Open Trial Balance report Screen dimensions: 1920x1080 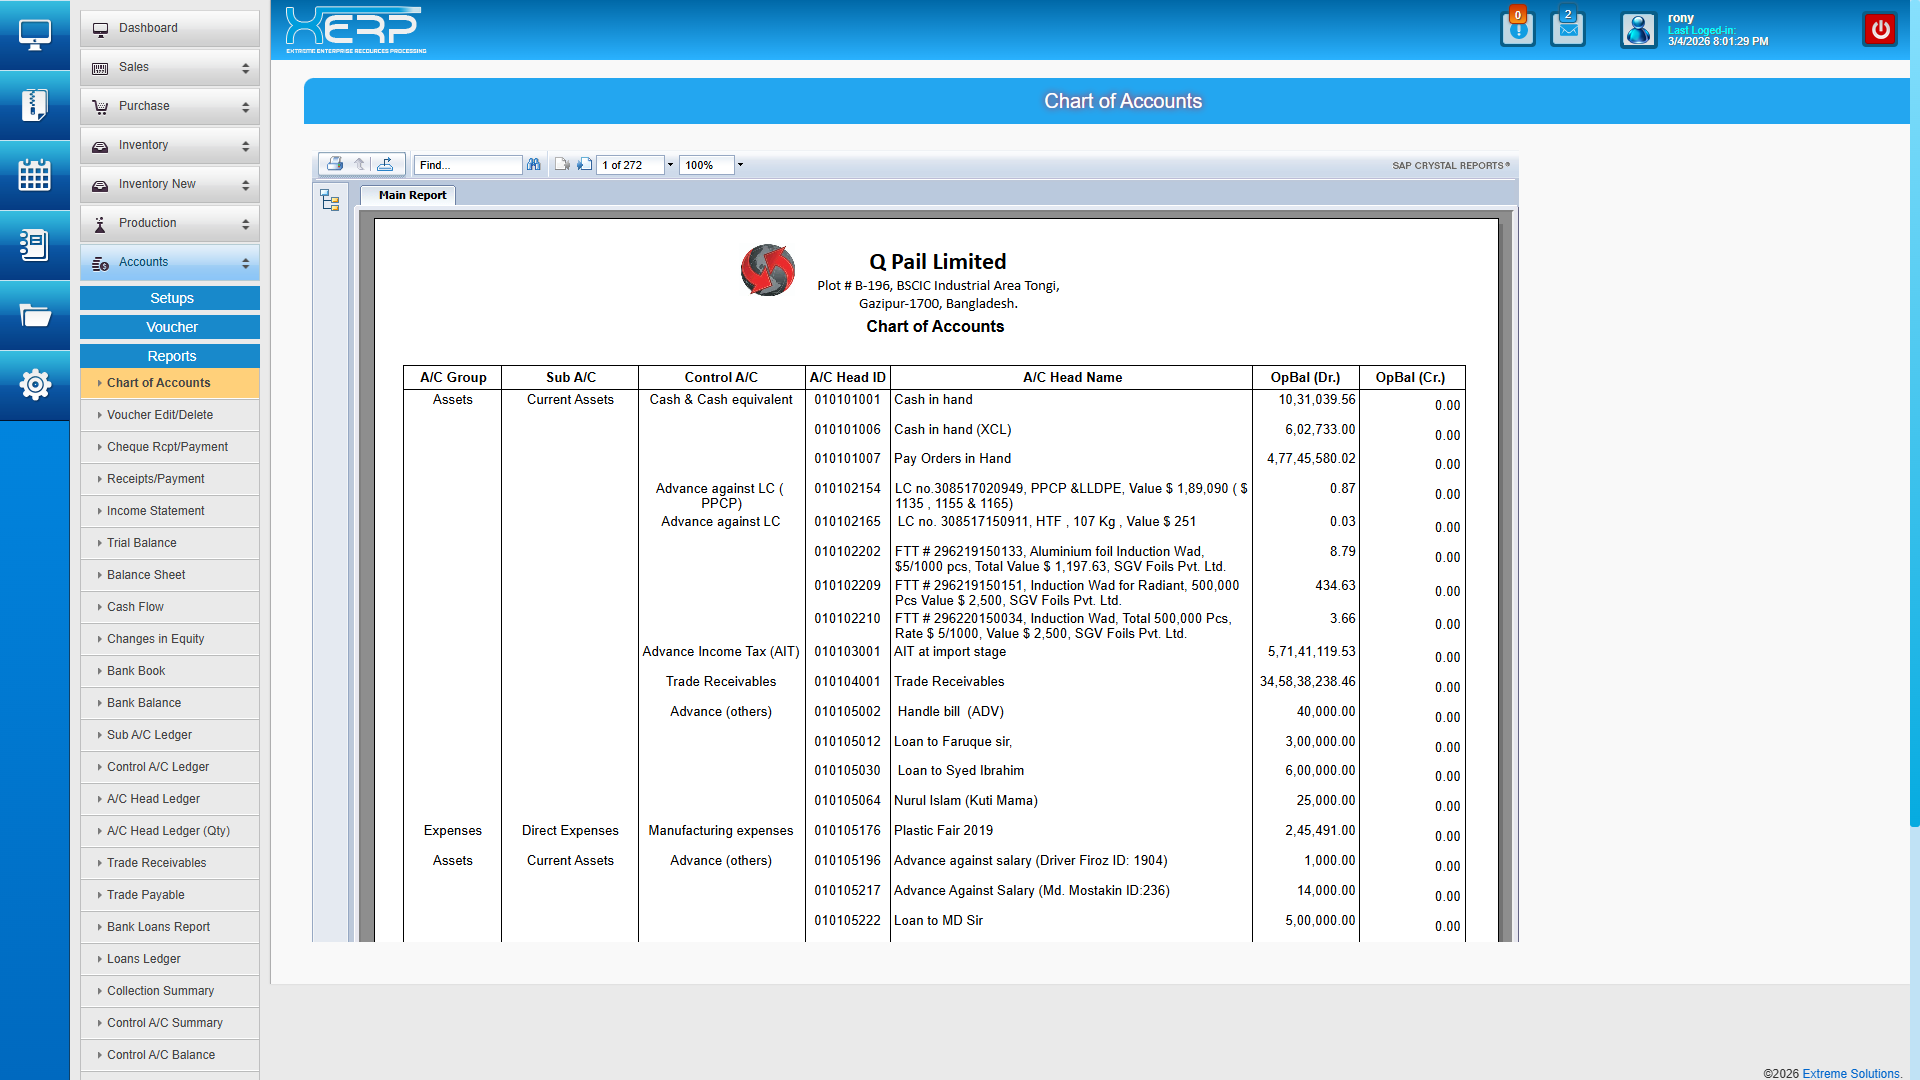142,543
